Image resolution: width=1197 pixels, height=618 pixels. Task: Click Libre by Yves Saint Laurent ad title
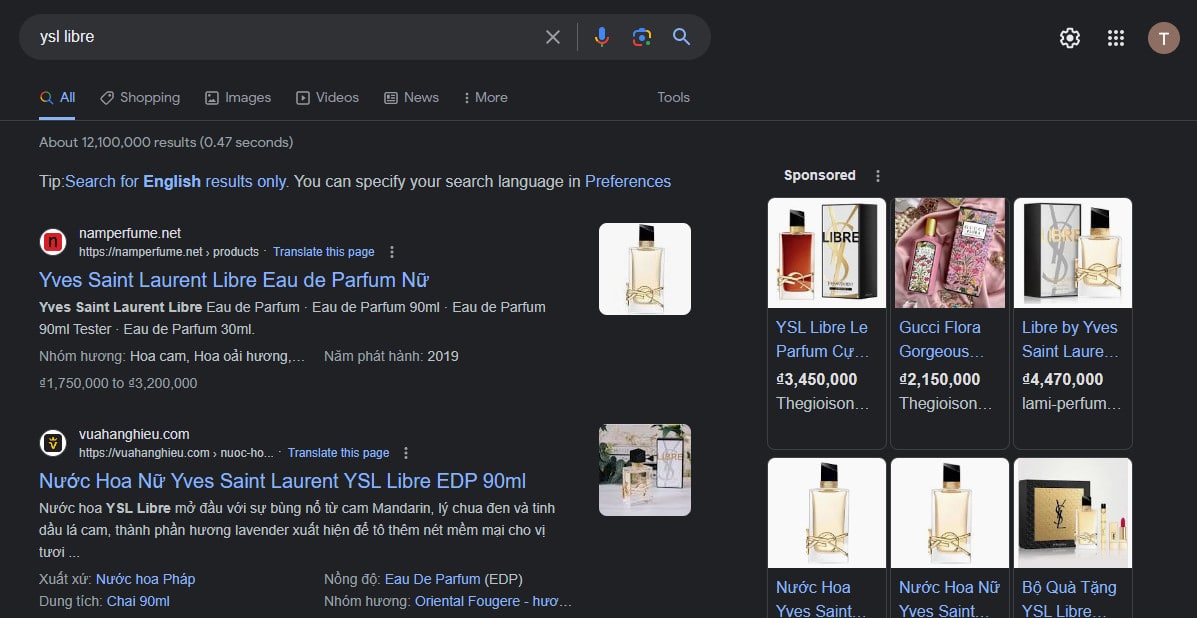1070,340
